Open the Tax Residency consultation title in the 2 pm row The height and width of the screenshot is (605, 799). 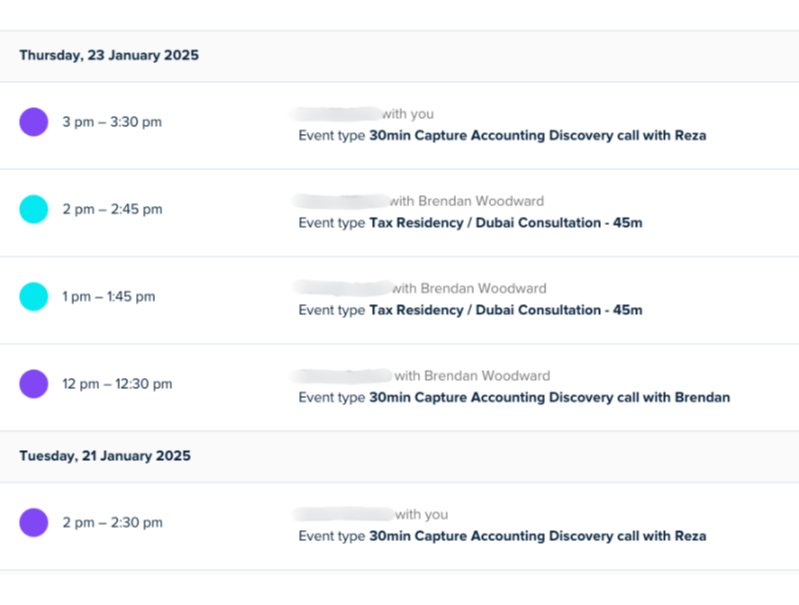505,222
